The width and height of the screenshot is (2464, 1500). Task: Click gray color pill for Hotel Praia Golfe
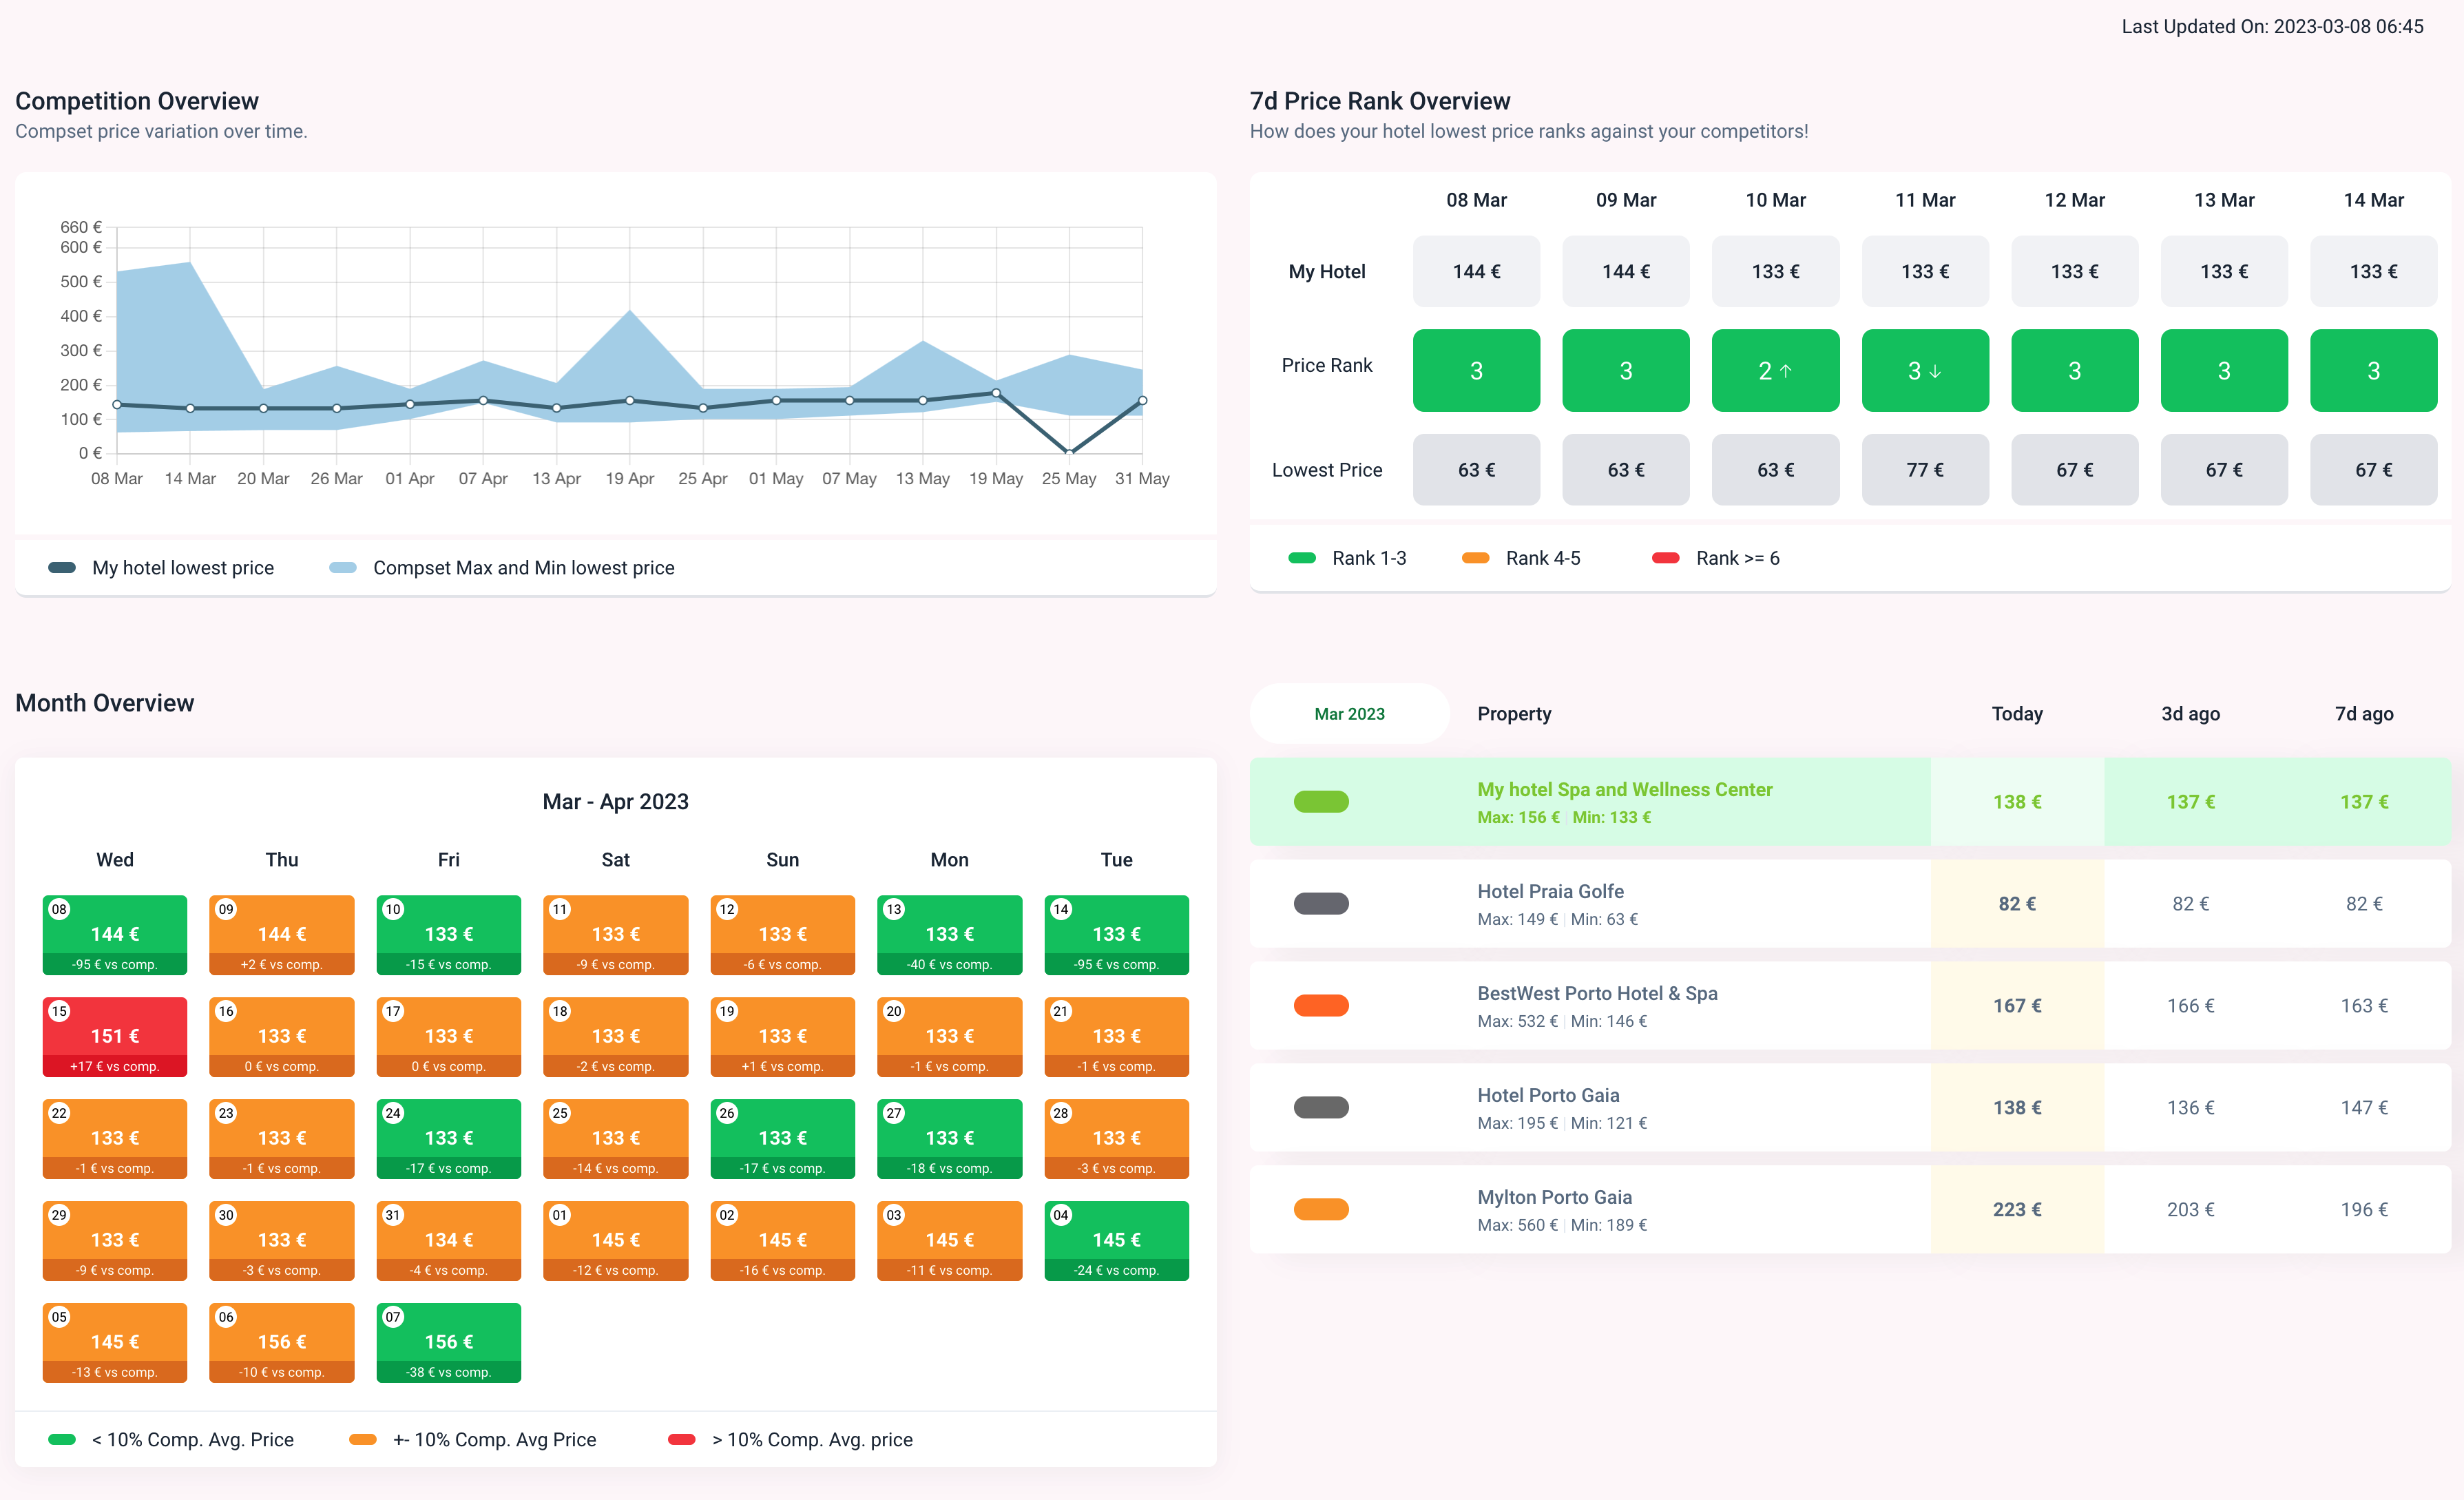tap(1321, 904)
